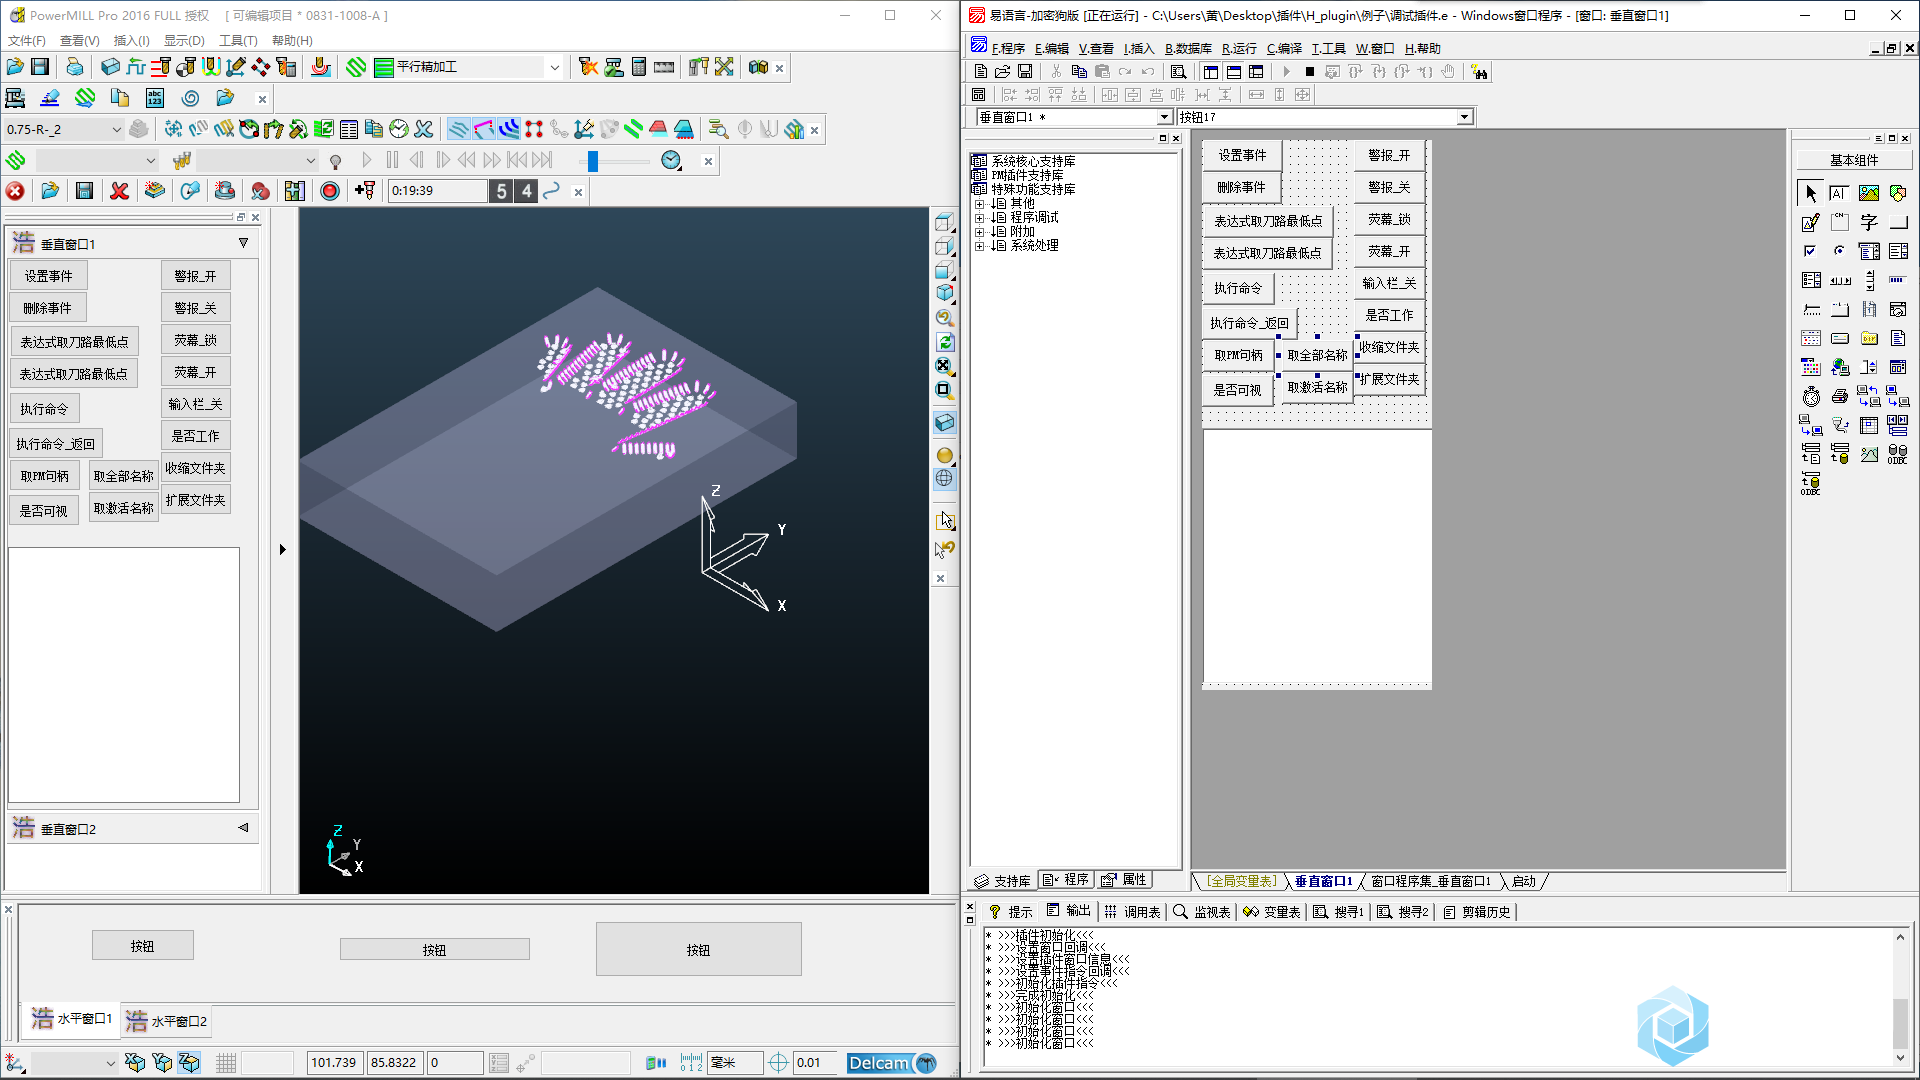The image size is (1920, 1080).
Task: Open the C.编译 menu in EPL
Action: 1284,48
